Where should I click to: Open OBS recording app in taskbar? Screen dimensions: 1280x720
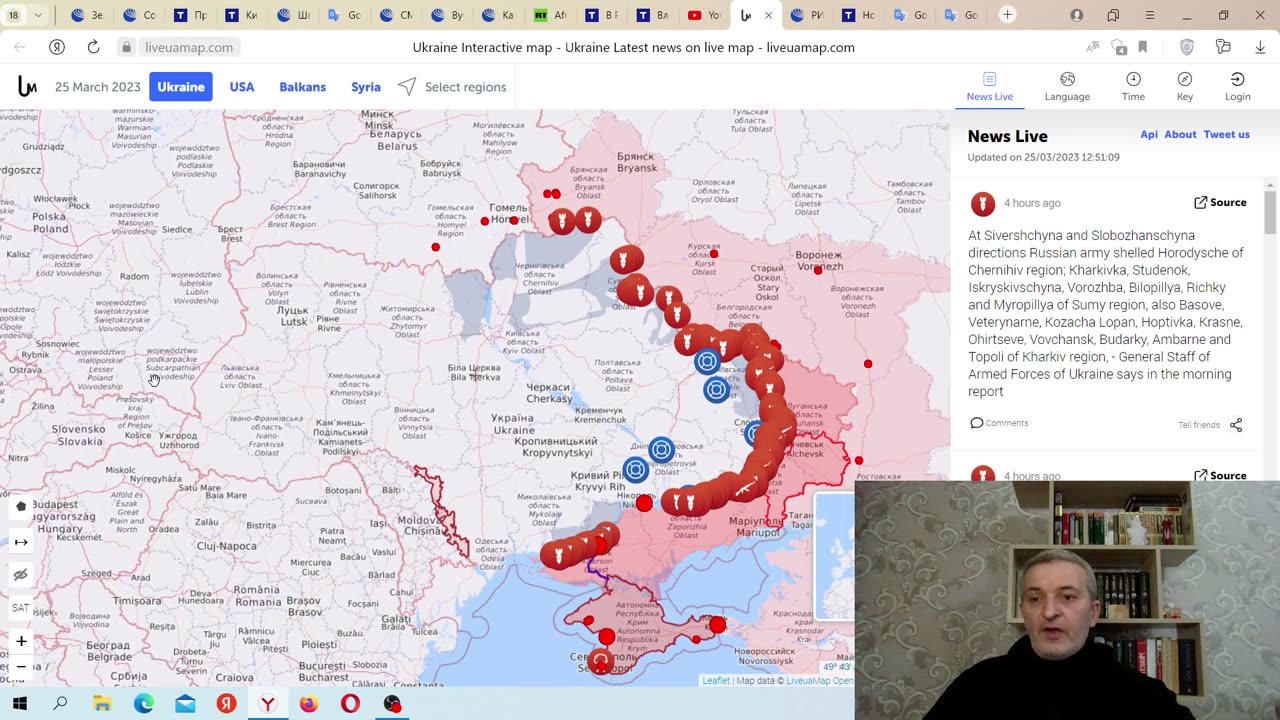[x=392, y=704]
